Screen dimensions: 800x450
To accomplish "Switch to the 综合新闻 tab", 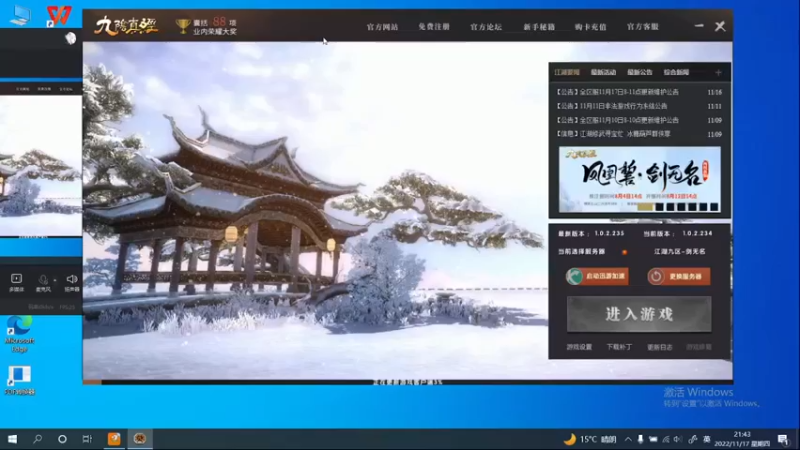I will click(676, 72).
